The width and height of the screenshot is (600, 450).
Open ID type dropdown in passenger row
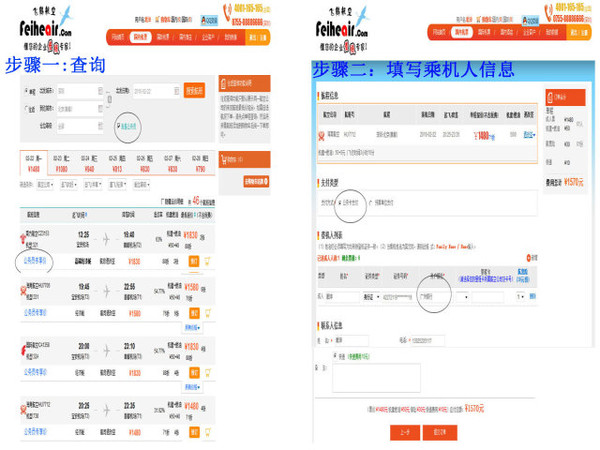point(371,297)
